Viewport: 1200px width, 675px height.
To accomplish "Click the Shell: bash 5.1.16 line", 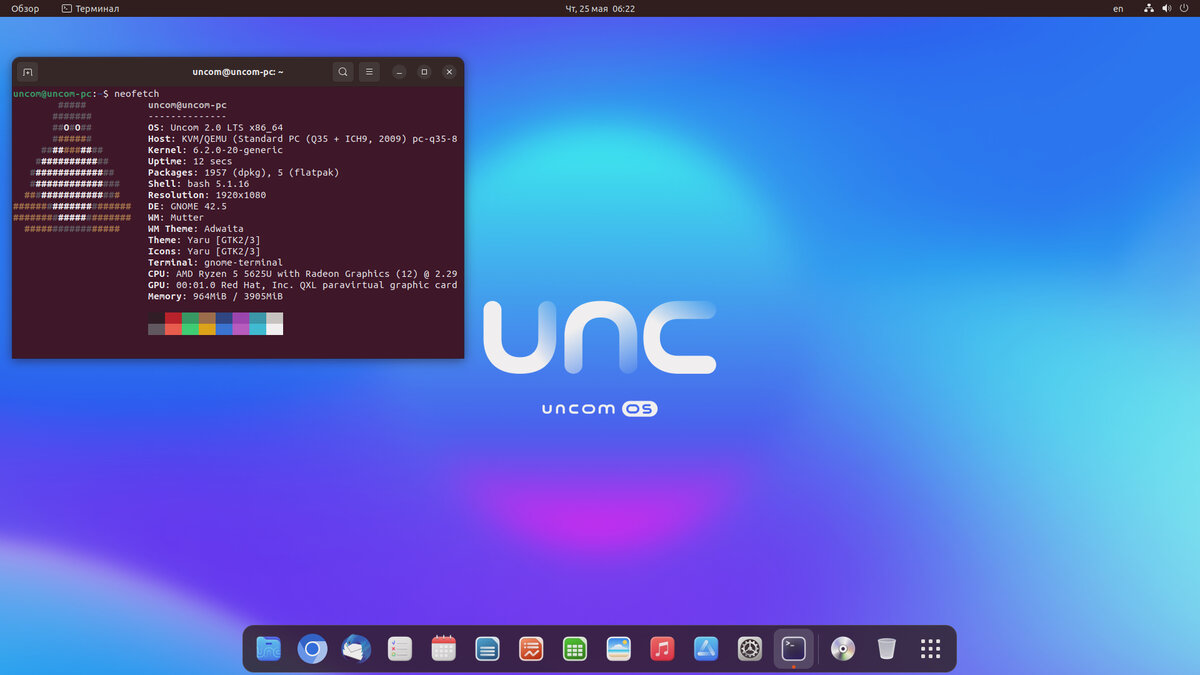I will point(199,184).
